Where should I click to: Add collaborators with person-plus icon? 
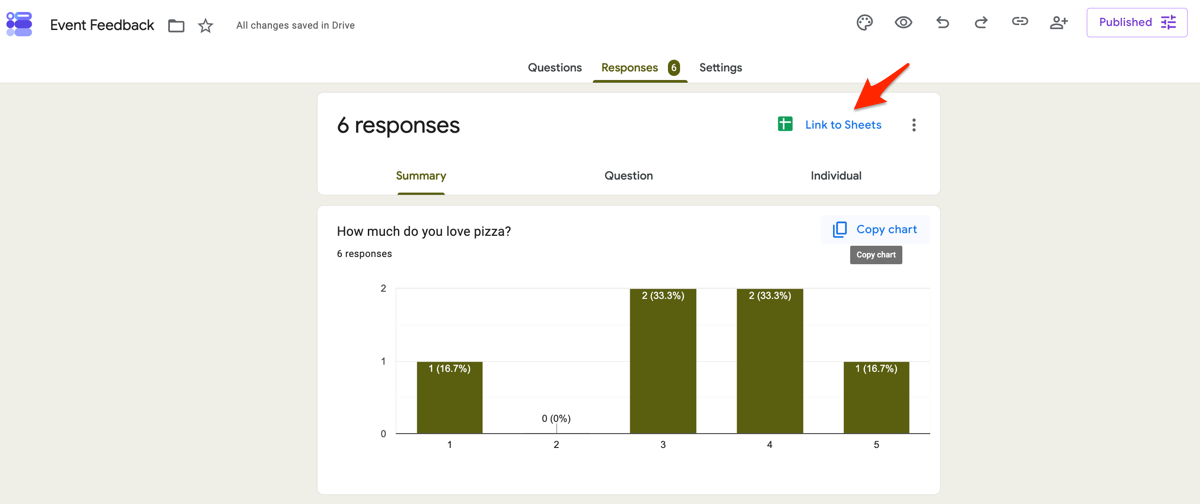(1059, 22)
